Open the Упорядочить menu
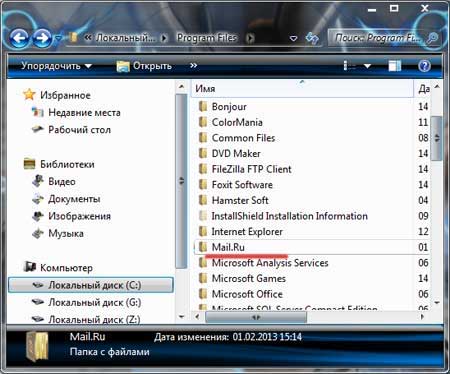The height and width of the screenshot is (374, 450). (x=56, y=66)
